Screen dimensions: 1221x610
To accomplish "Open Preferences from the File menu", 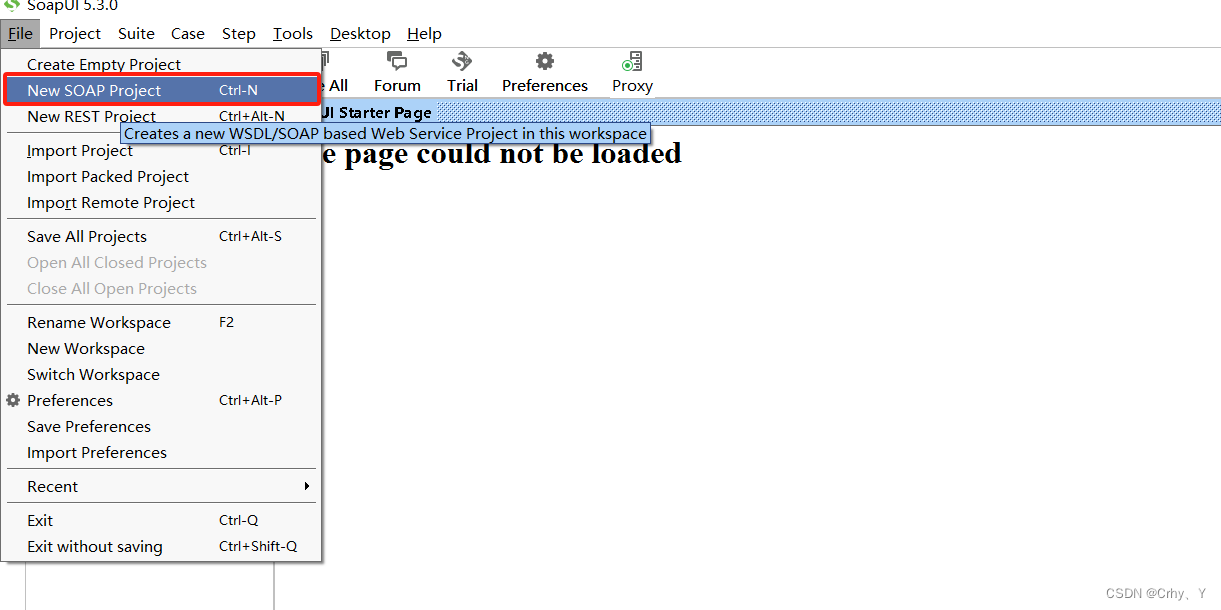I will pos(162,400).
